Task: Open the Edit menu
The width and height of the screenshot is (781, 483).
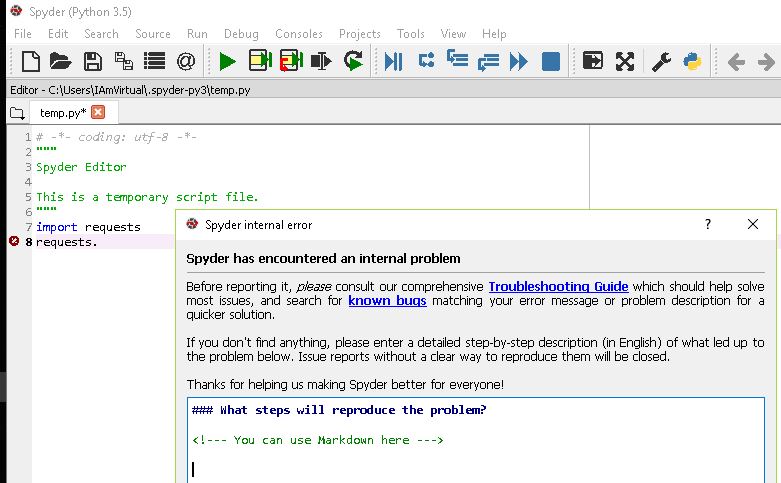Action: [x=58, y=34]
